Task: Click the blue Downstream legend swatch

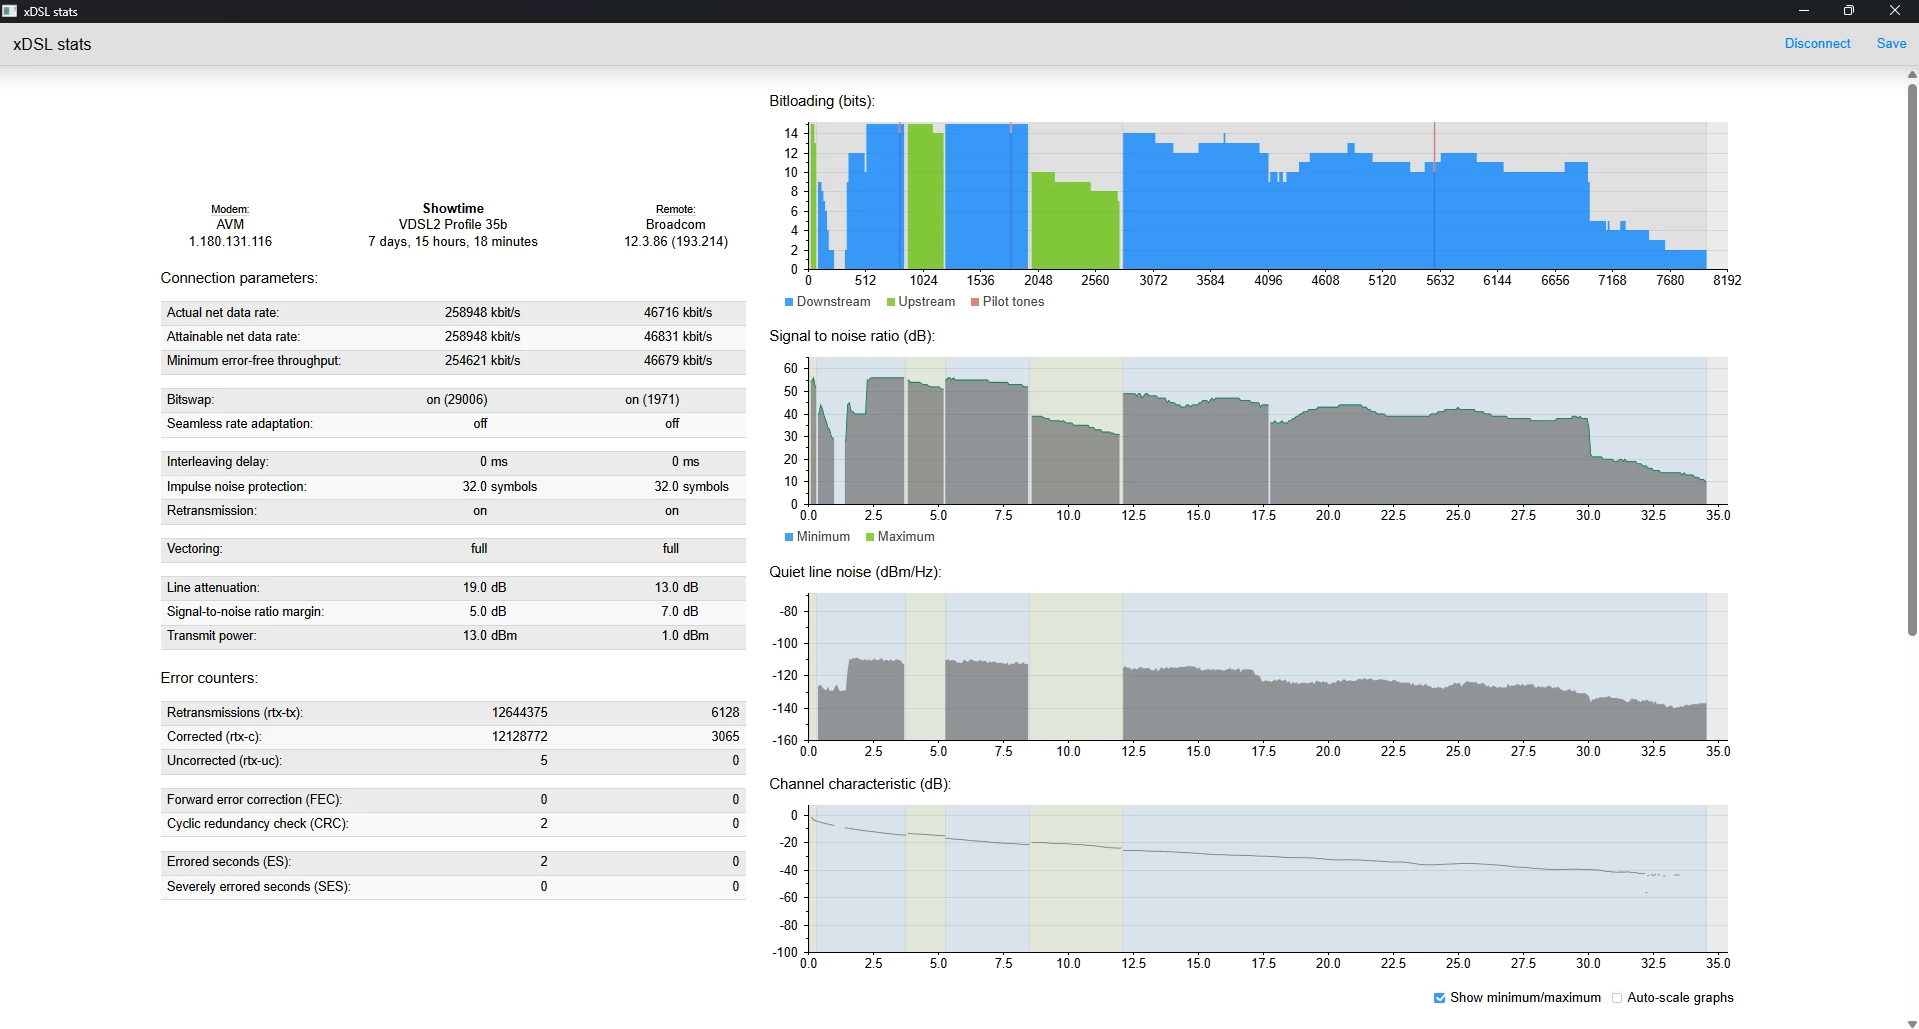Action: pyautogui.click(x=789, y=302)
